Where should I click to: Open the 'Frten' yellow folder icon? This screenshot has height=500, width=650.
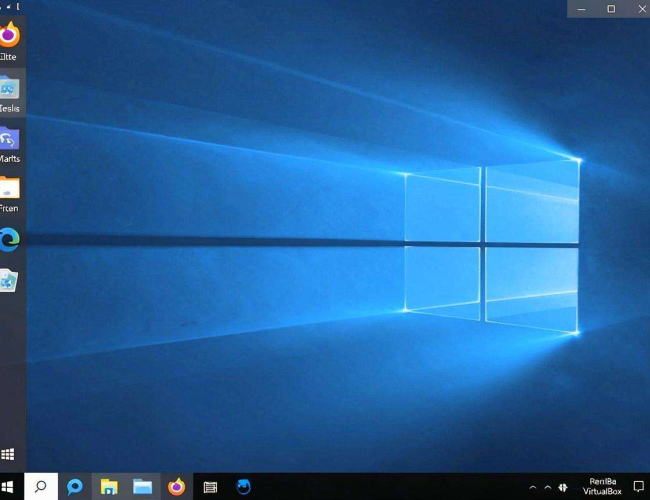pos(10,188)
